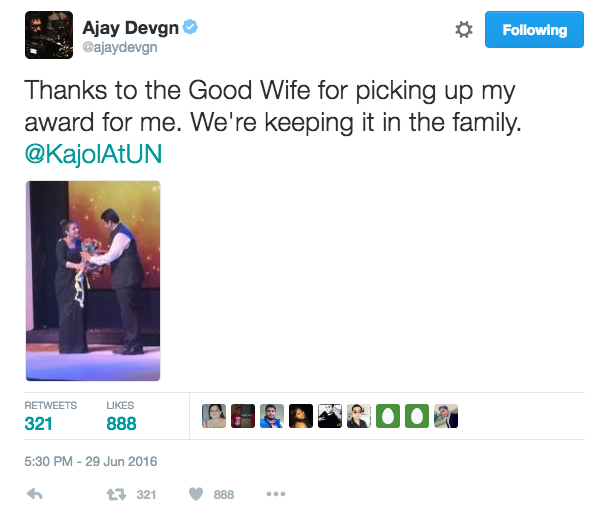Open the gear settings dropdown
The image size is (612, 529).
[464, 30]
